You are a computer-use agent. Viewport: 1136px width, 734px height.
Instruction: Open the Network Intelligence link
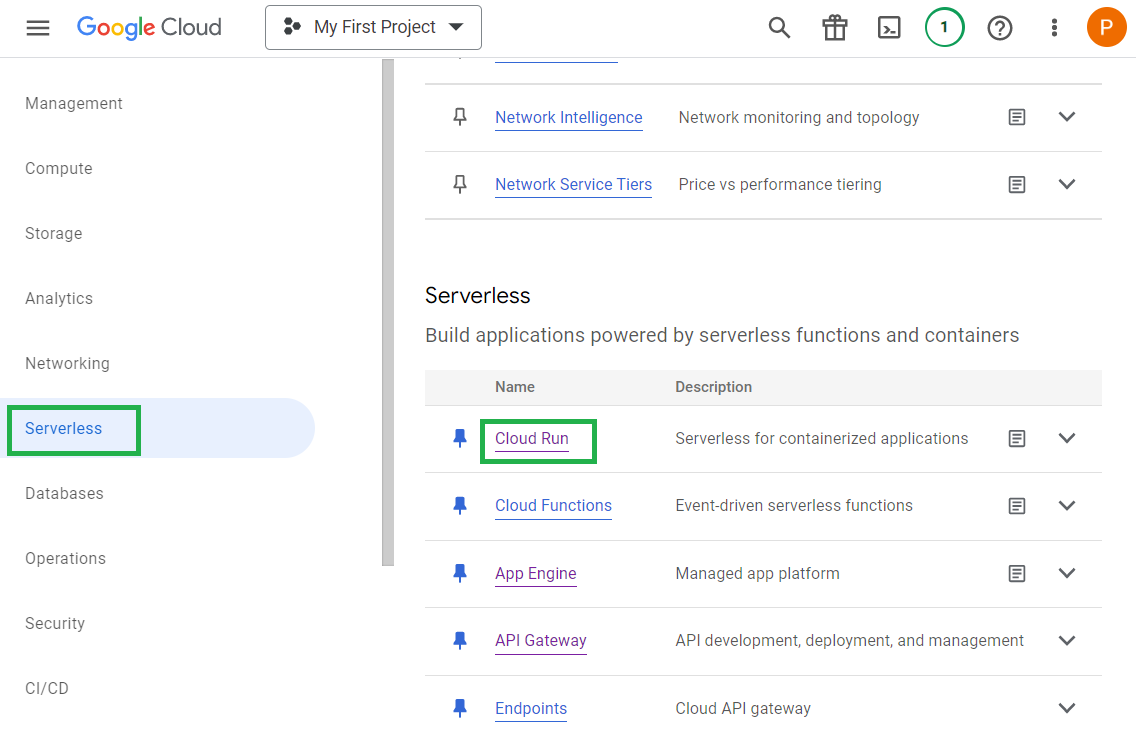tap(569, 117)
